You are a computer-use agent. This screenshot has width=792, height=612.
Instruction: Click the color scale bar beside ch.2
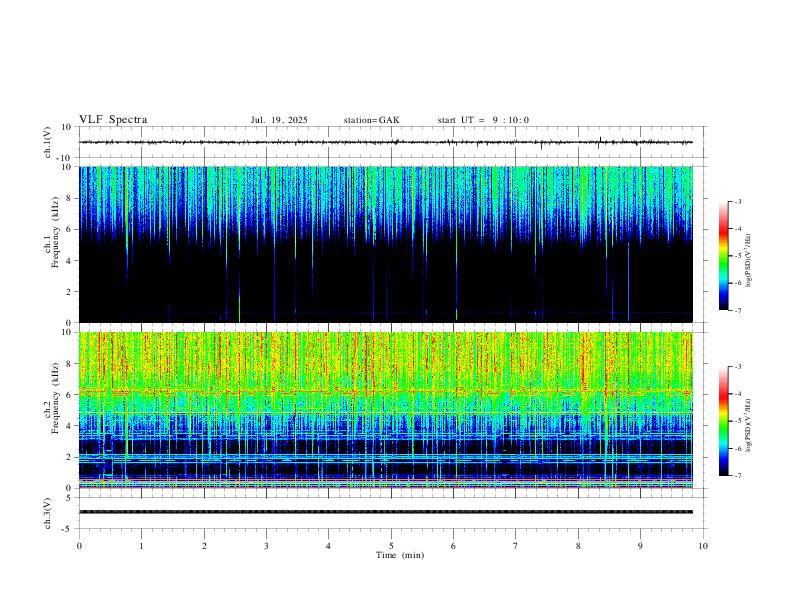coord(723,421)
